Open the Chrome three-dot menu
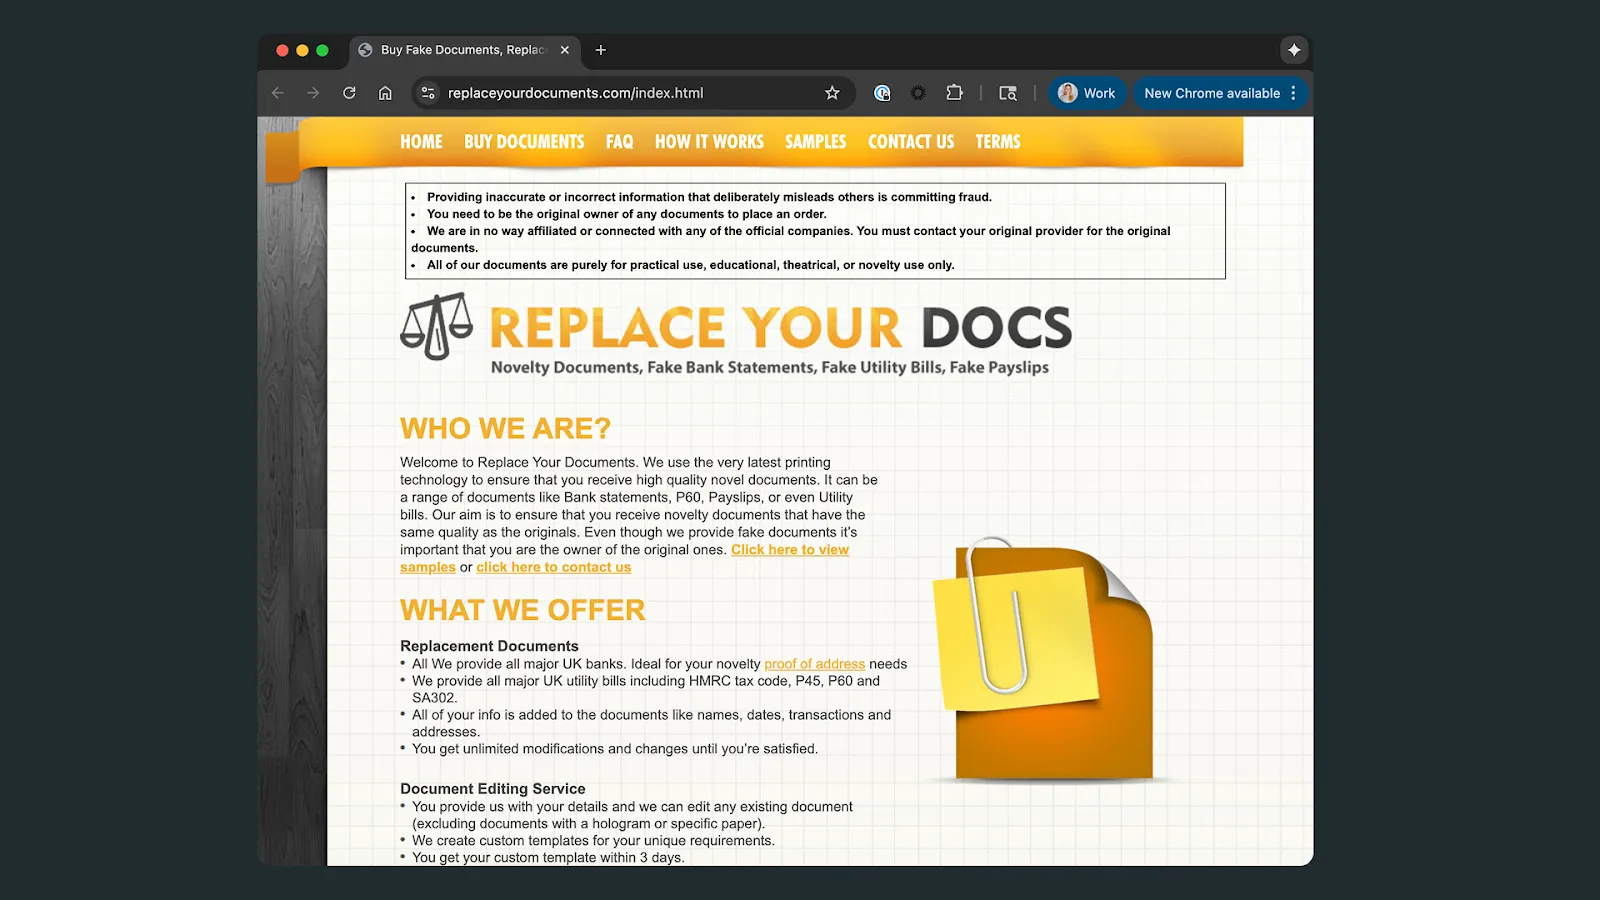Image resolution: width=1600 pixels, height=900 pixels. (1295, 92)
